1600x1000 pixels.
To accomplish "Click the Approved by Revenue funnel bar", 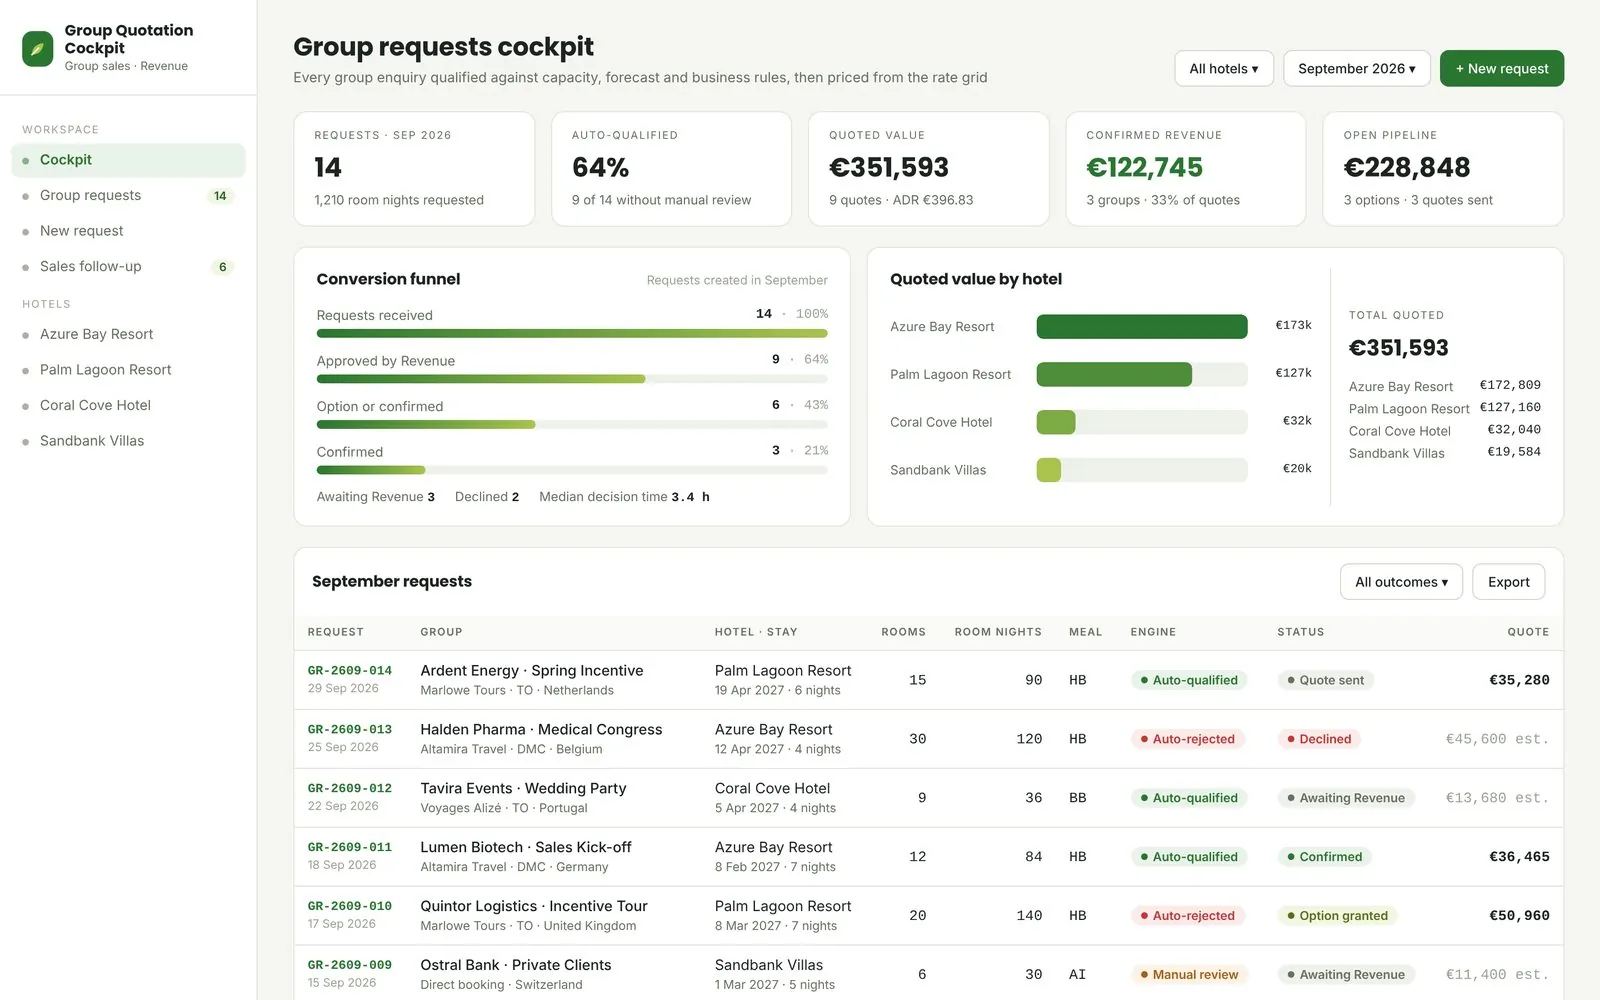I will pos(572,379).
